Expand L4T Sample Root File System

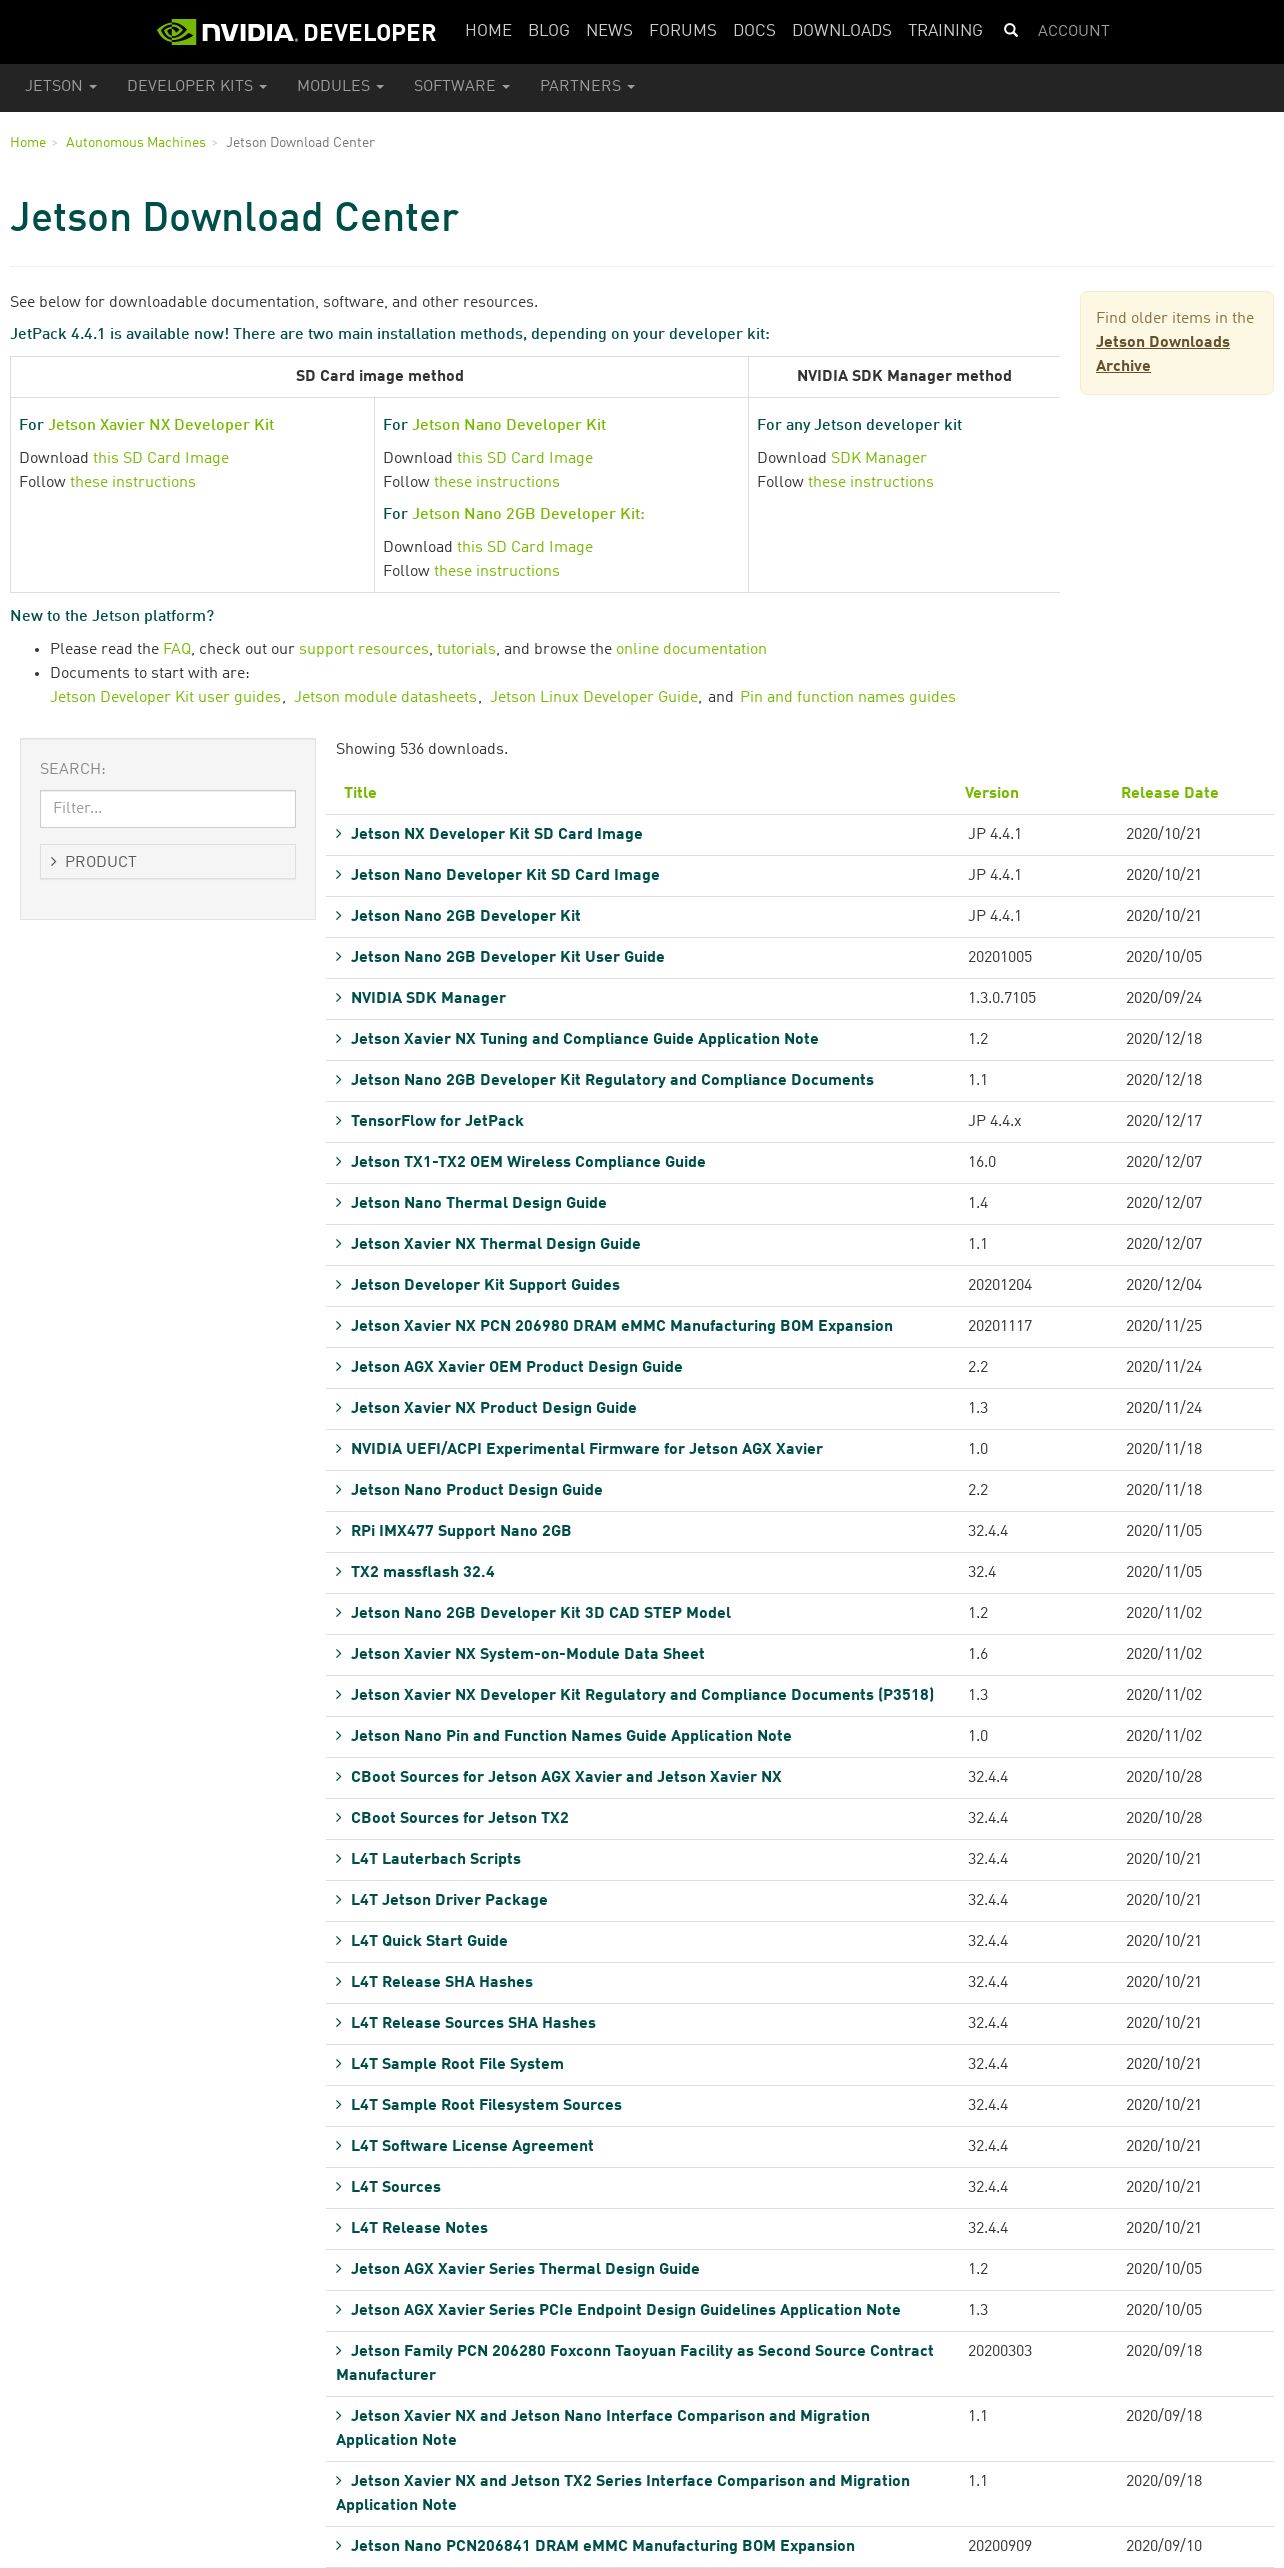pyautogui.click(x=457, y=2064)
